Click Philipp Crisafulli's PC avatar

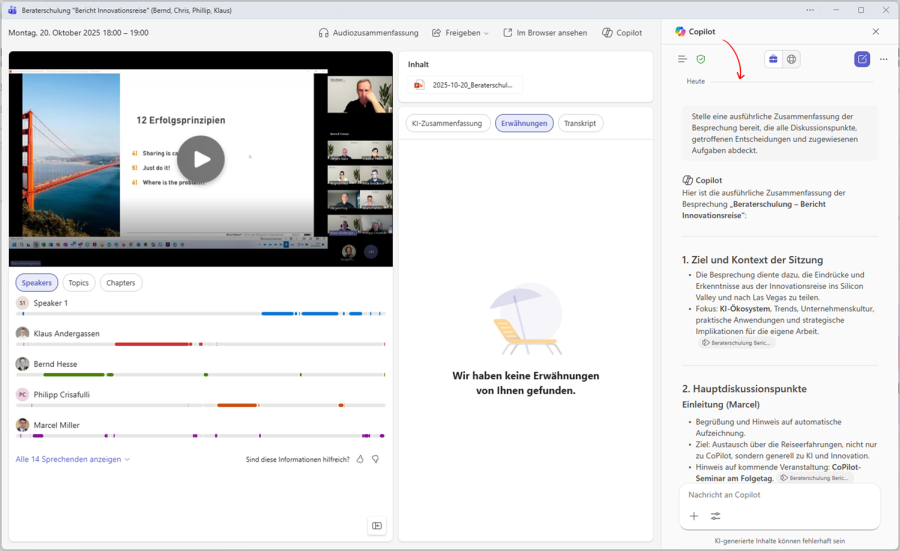[22, 394]
